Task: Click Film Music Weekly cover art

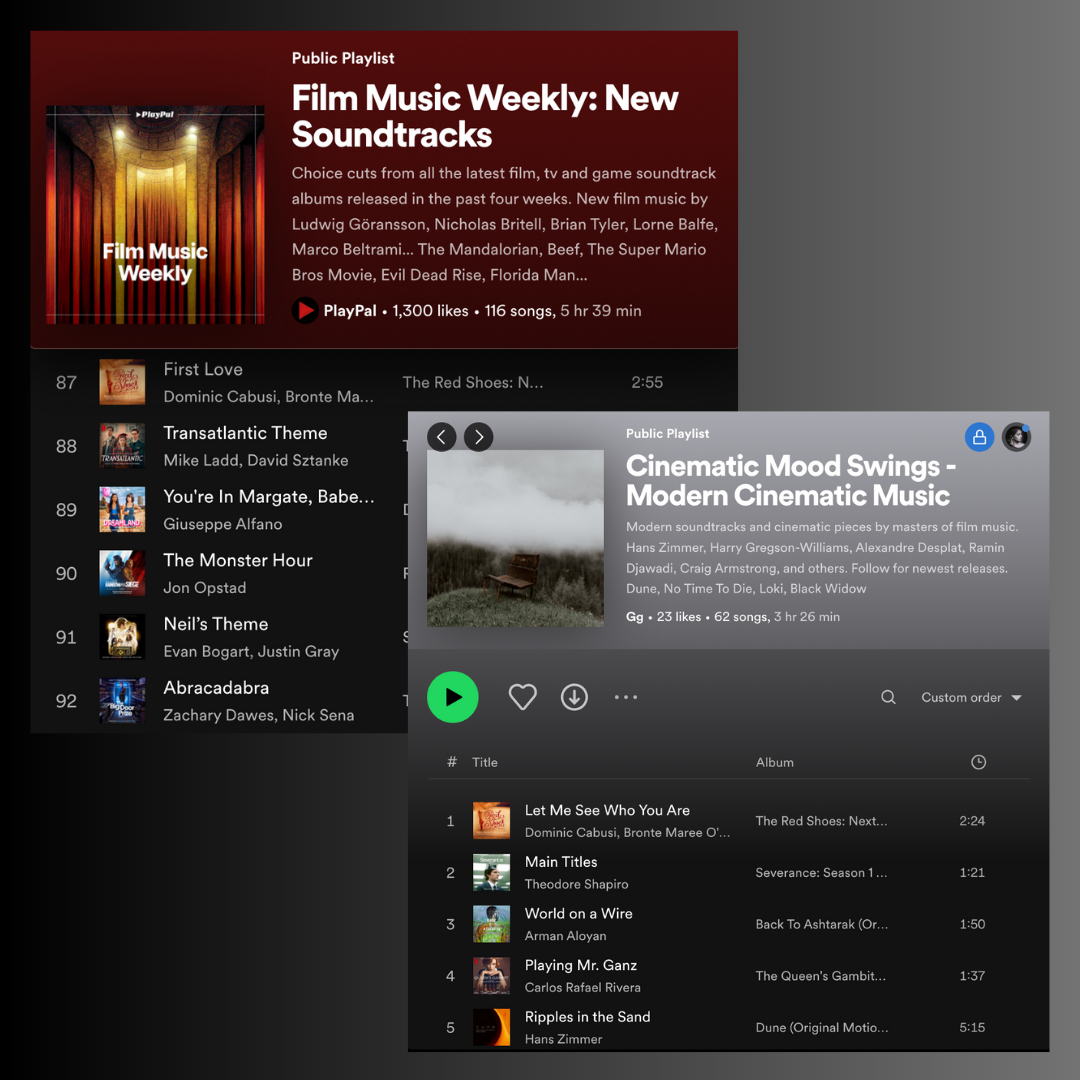Action: 155,214
